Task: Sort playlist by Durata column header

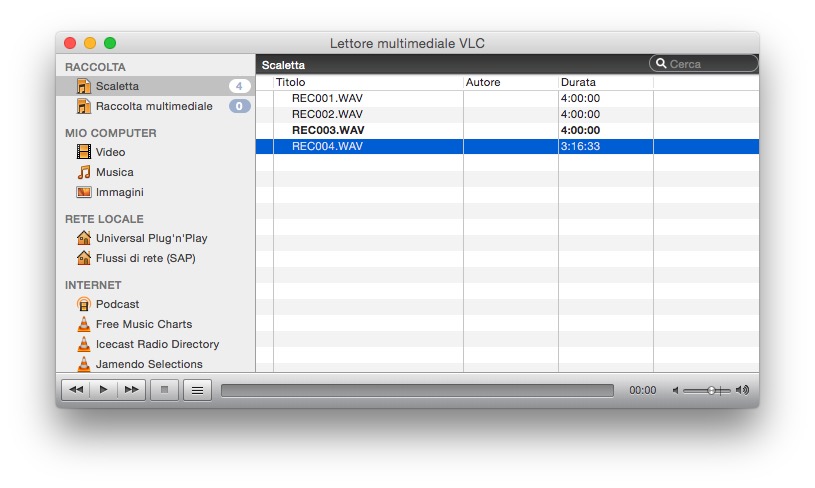Action: (x=606, y=82)
